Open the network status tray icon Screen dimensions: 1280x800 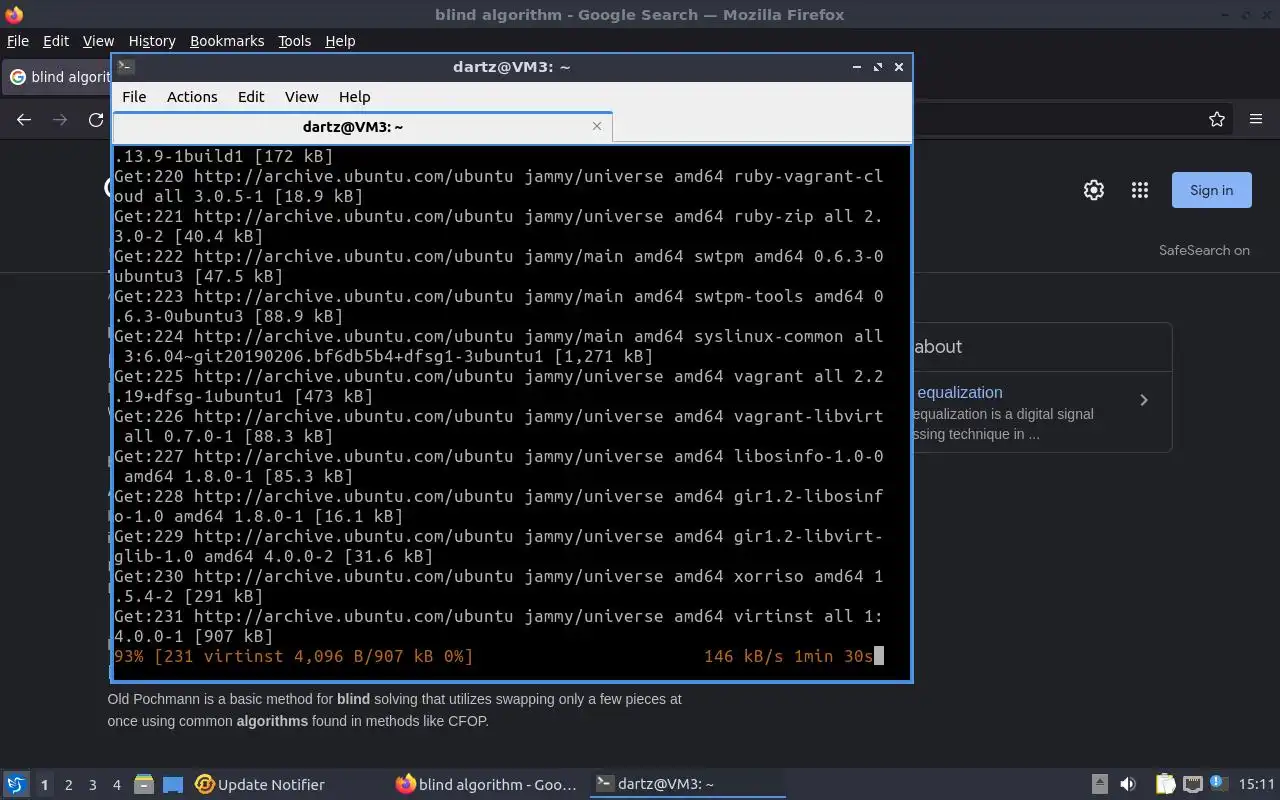coord(1192,785)
